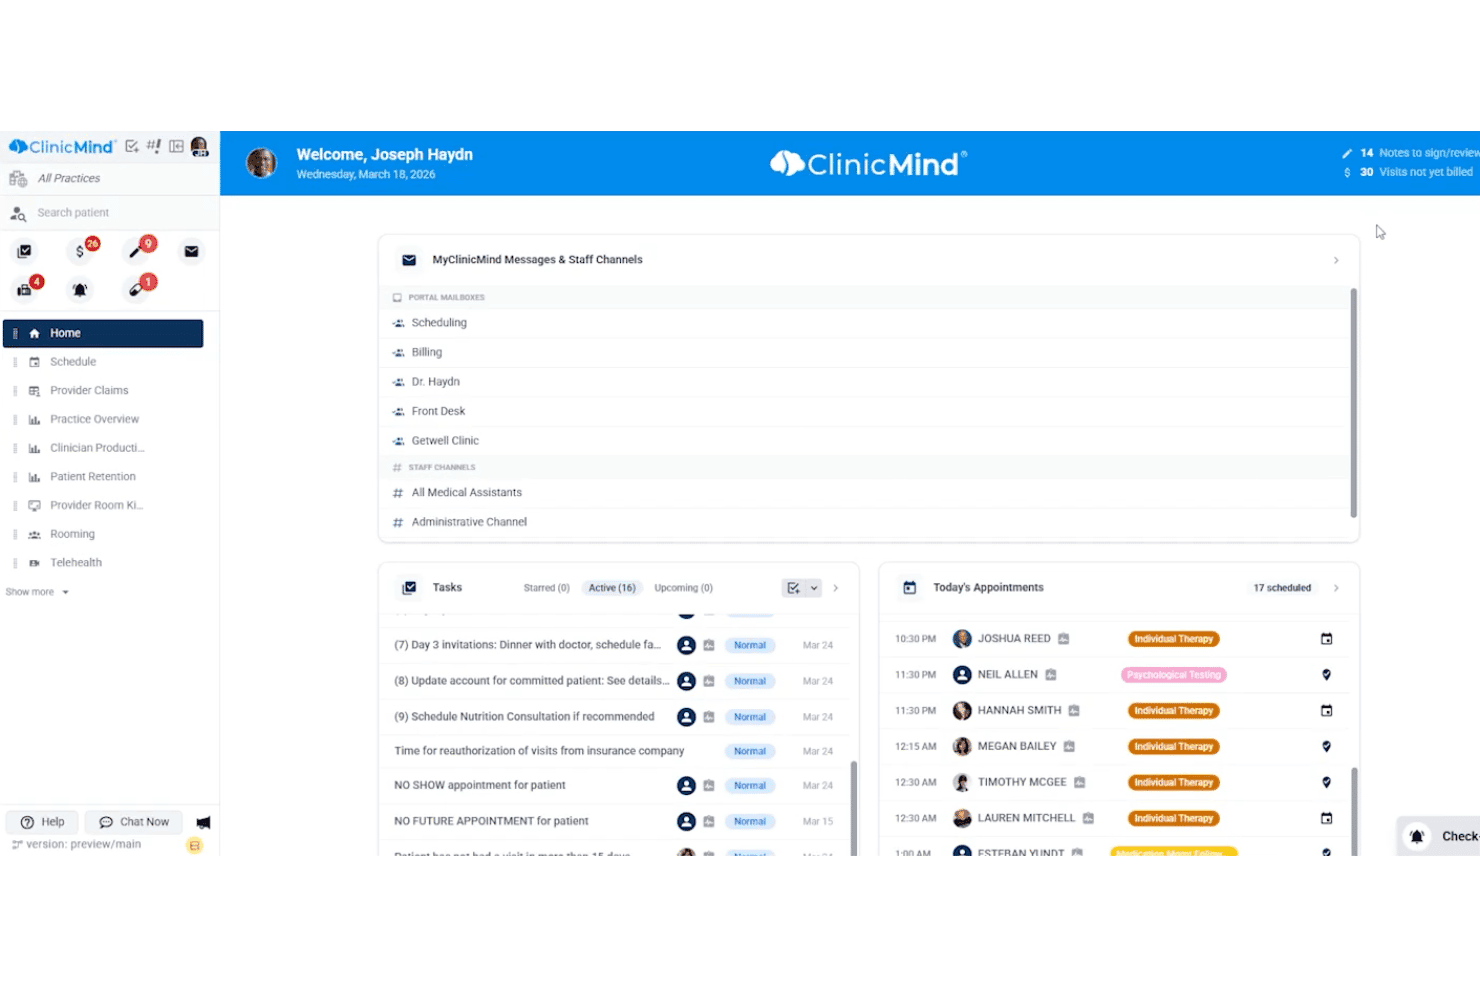Open the Dr. Haydn mailbox
The image size is (1480, 987).
coord(866,382)
